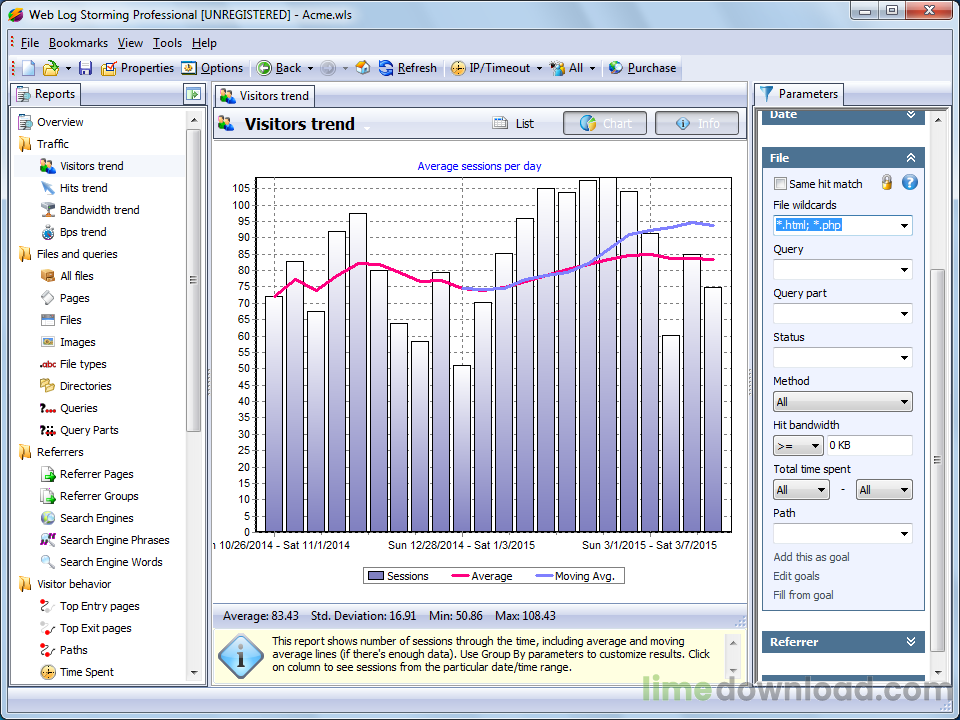Click the green arrow icon beside Reports tab
Viewport: 960px width, 720px height.
[193, 94]
